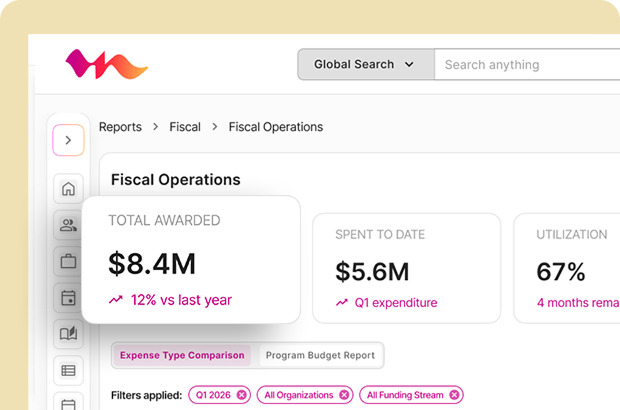Click the Total Awarded $8.4M card

(x=191, y=259)
